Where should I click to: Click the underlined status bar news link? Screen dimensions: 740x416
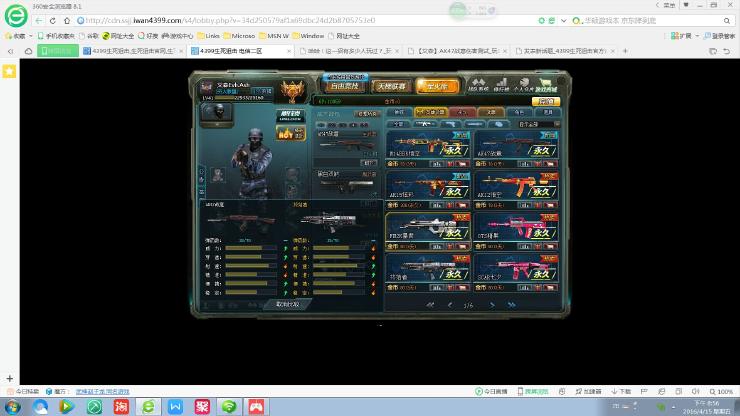(x=102, y=391)
